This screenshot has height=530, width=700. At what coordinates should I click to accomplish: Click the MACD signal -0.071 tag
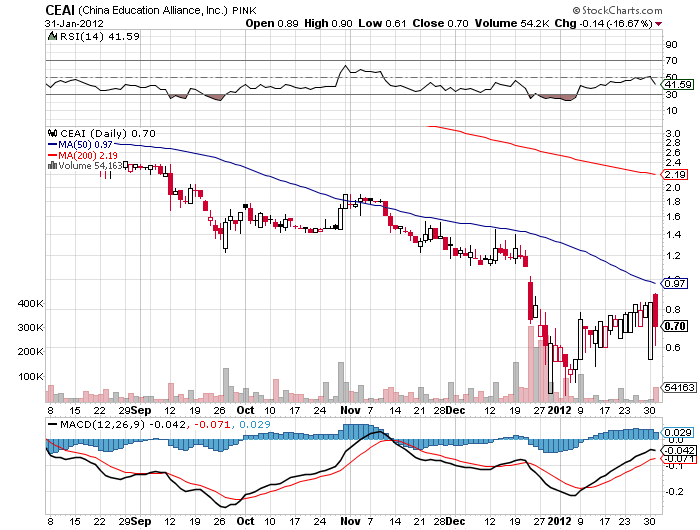(680, 459)
